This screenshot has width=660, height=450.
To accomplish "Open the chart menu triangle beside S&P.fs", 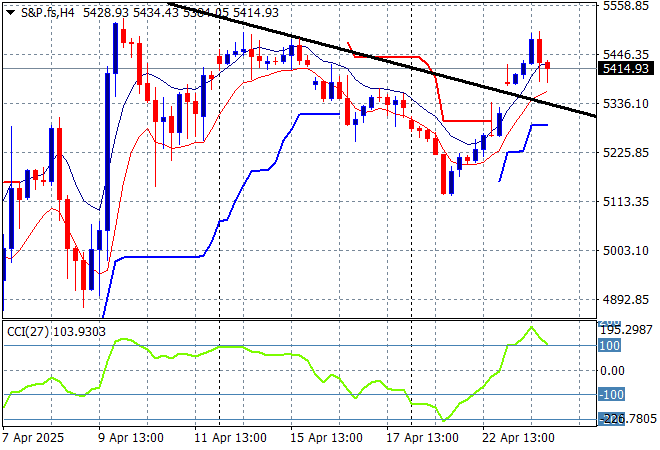I will pos(11,13).
